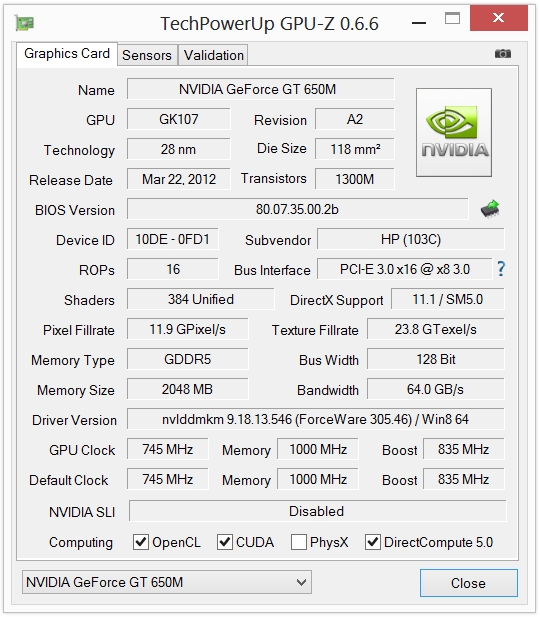Viewport: 540px width, 617px height.
Task: Click the Default Clock field 745 MHz
Action: click(x=168, y=479)
